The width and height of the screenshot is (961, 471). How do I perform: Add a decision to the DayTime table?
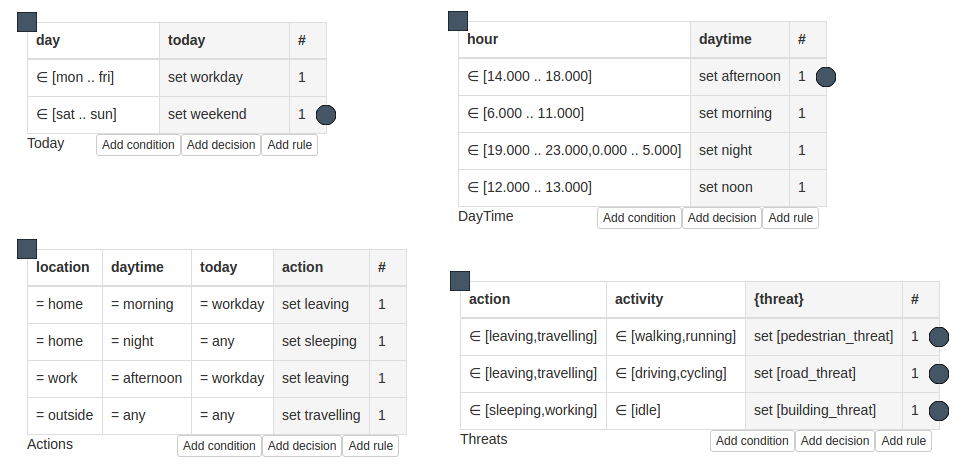(722, 218)
